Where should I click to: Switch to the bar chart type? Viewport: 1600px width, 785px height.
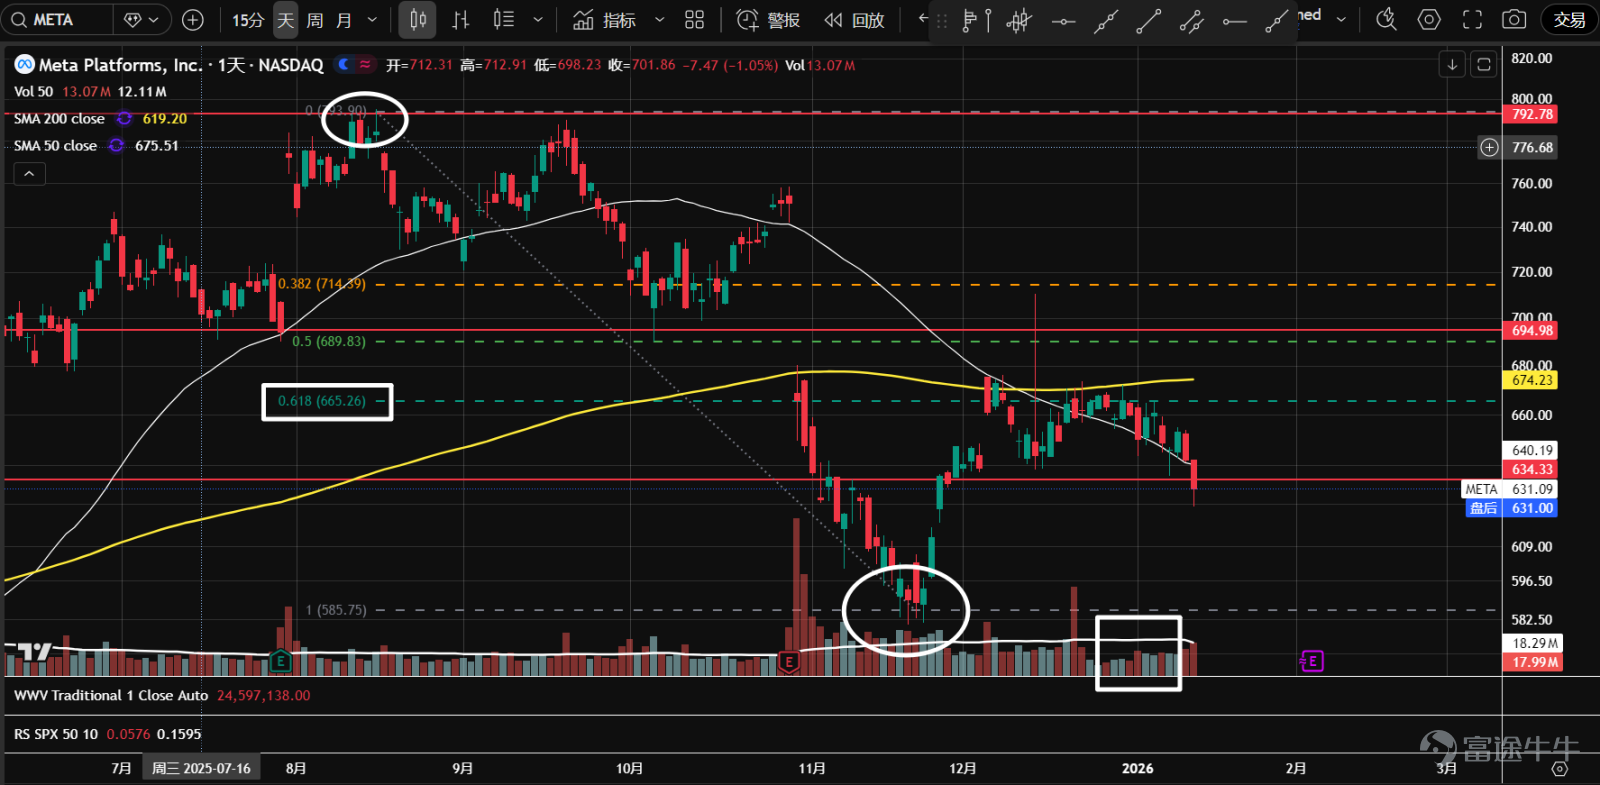(x=461, y=19)
